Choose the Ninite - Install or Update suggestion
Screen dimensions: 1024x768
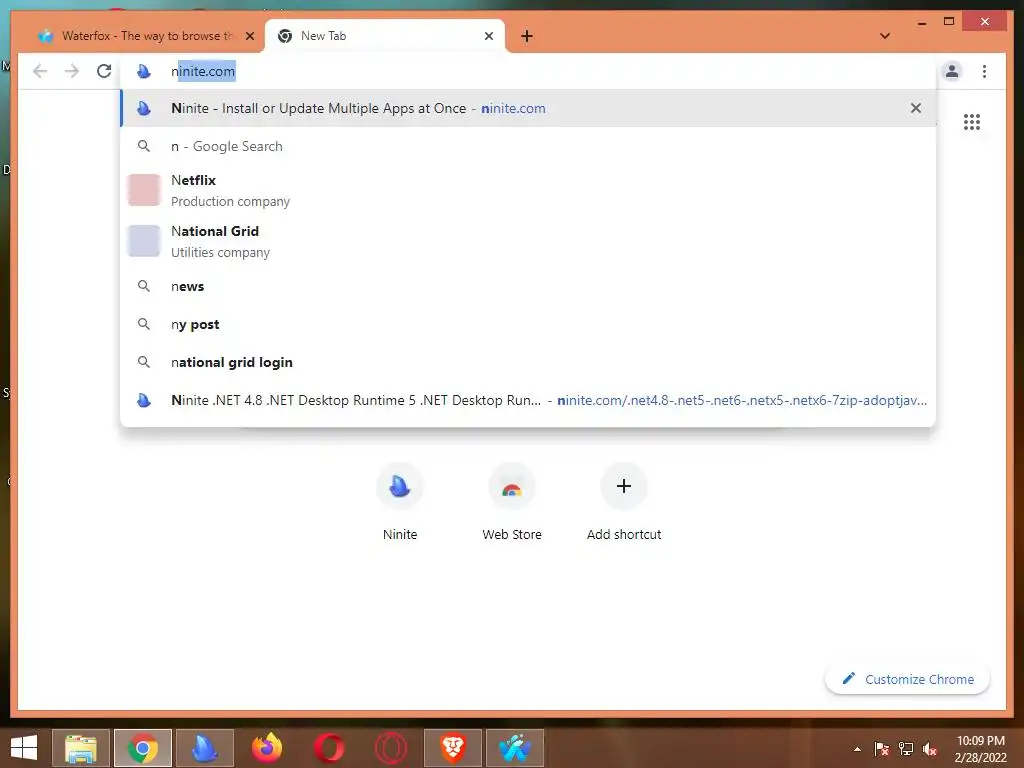[528, 108]
